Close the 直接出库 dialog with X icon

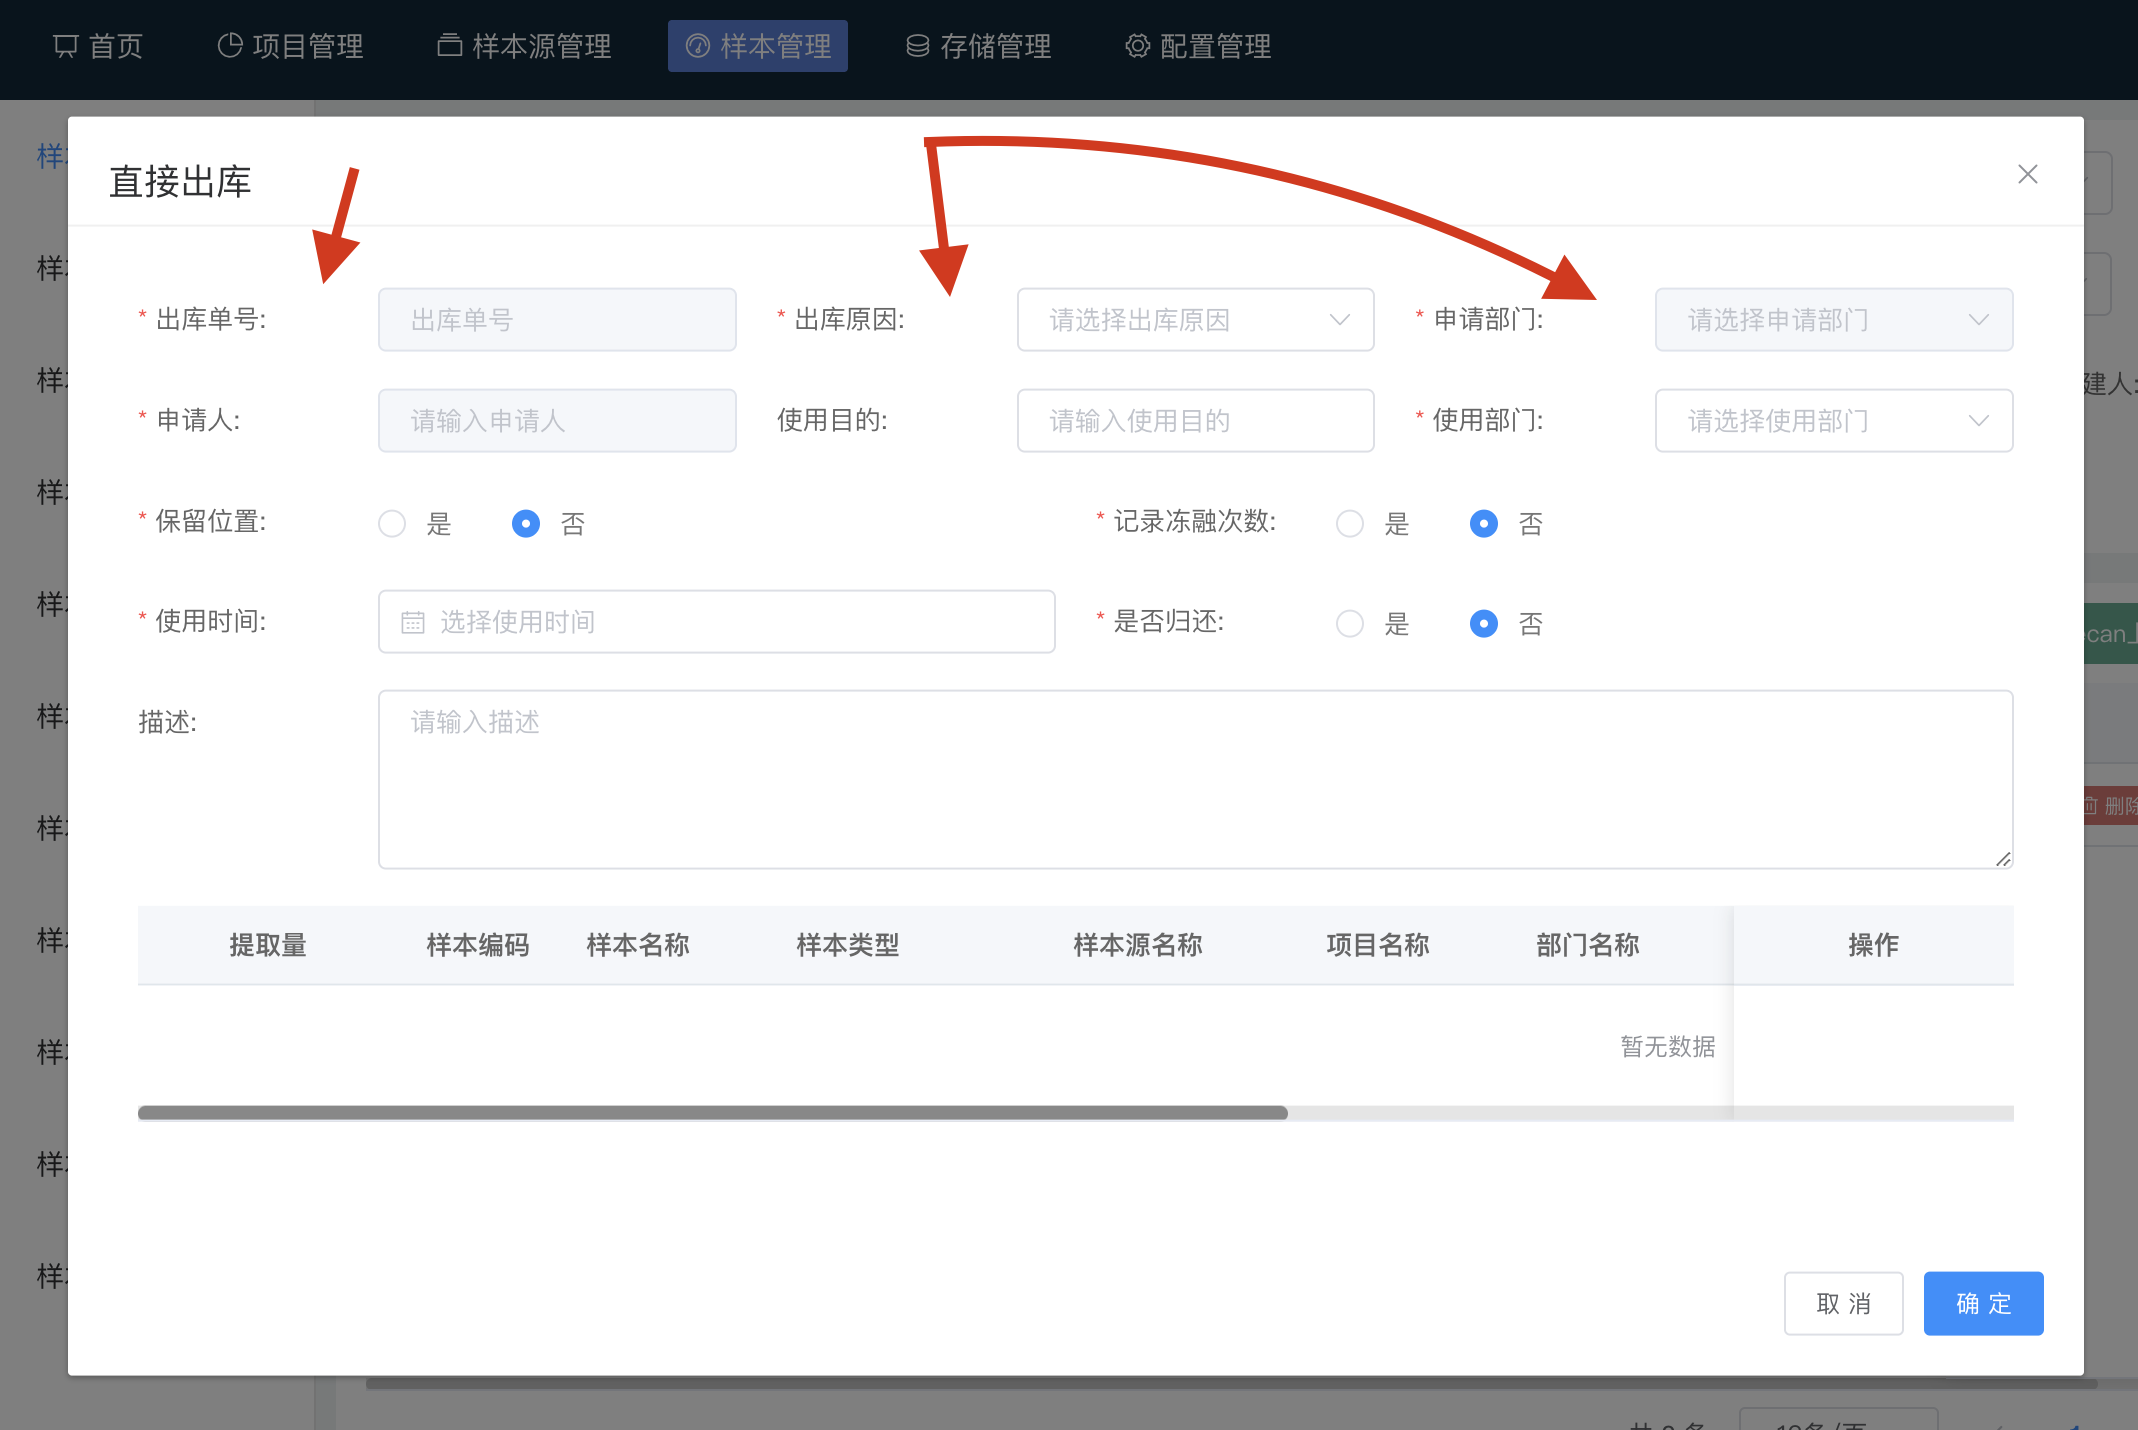point(2027,175)
